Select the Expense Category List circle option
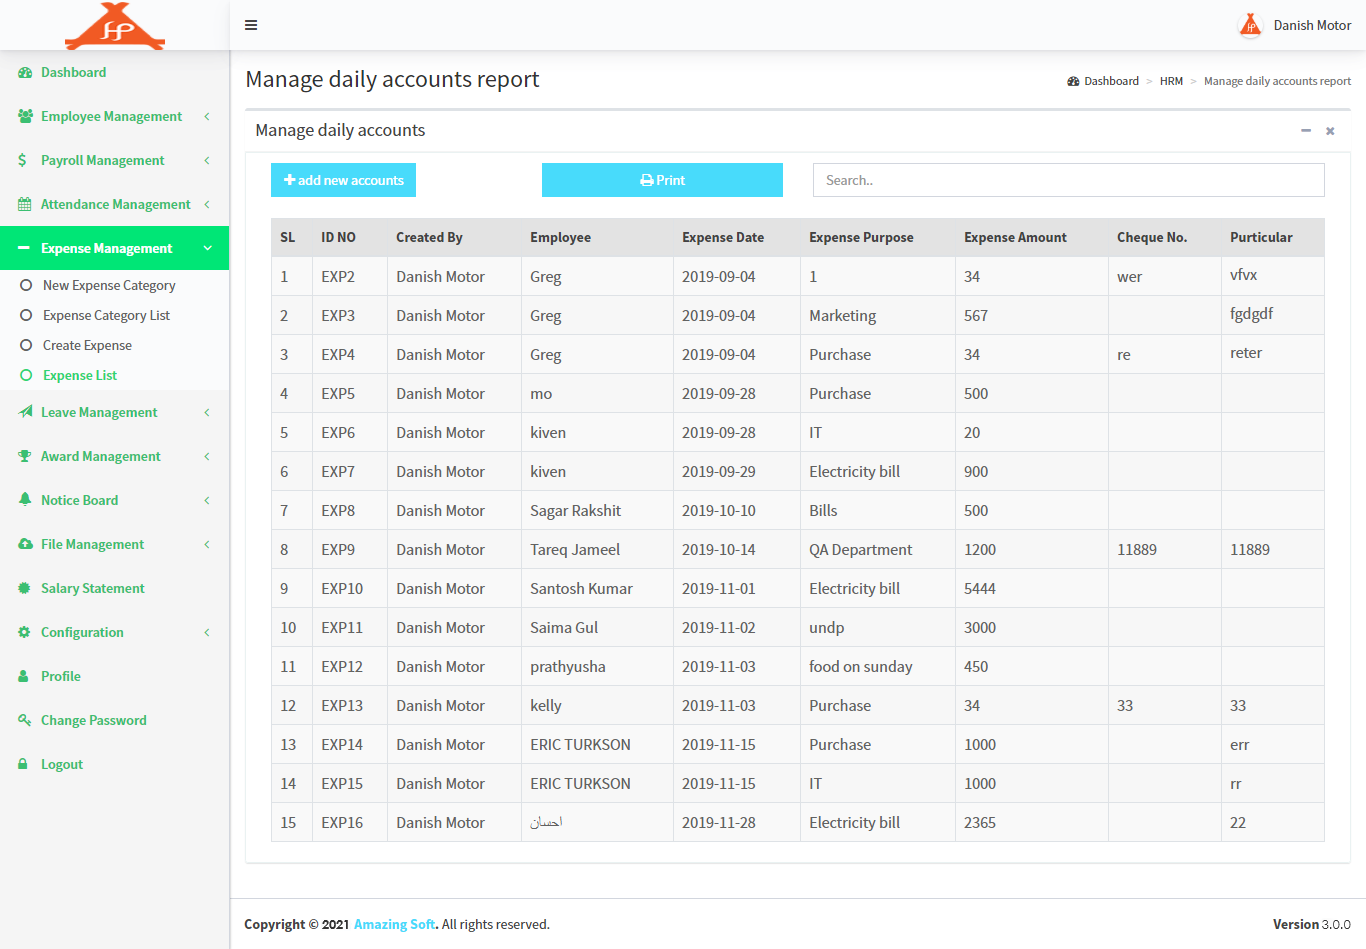This screenshot has width=1366, height=949. (27, 316)
